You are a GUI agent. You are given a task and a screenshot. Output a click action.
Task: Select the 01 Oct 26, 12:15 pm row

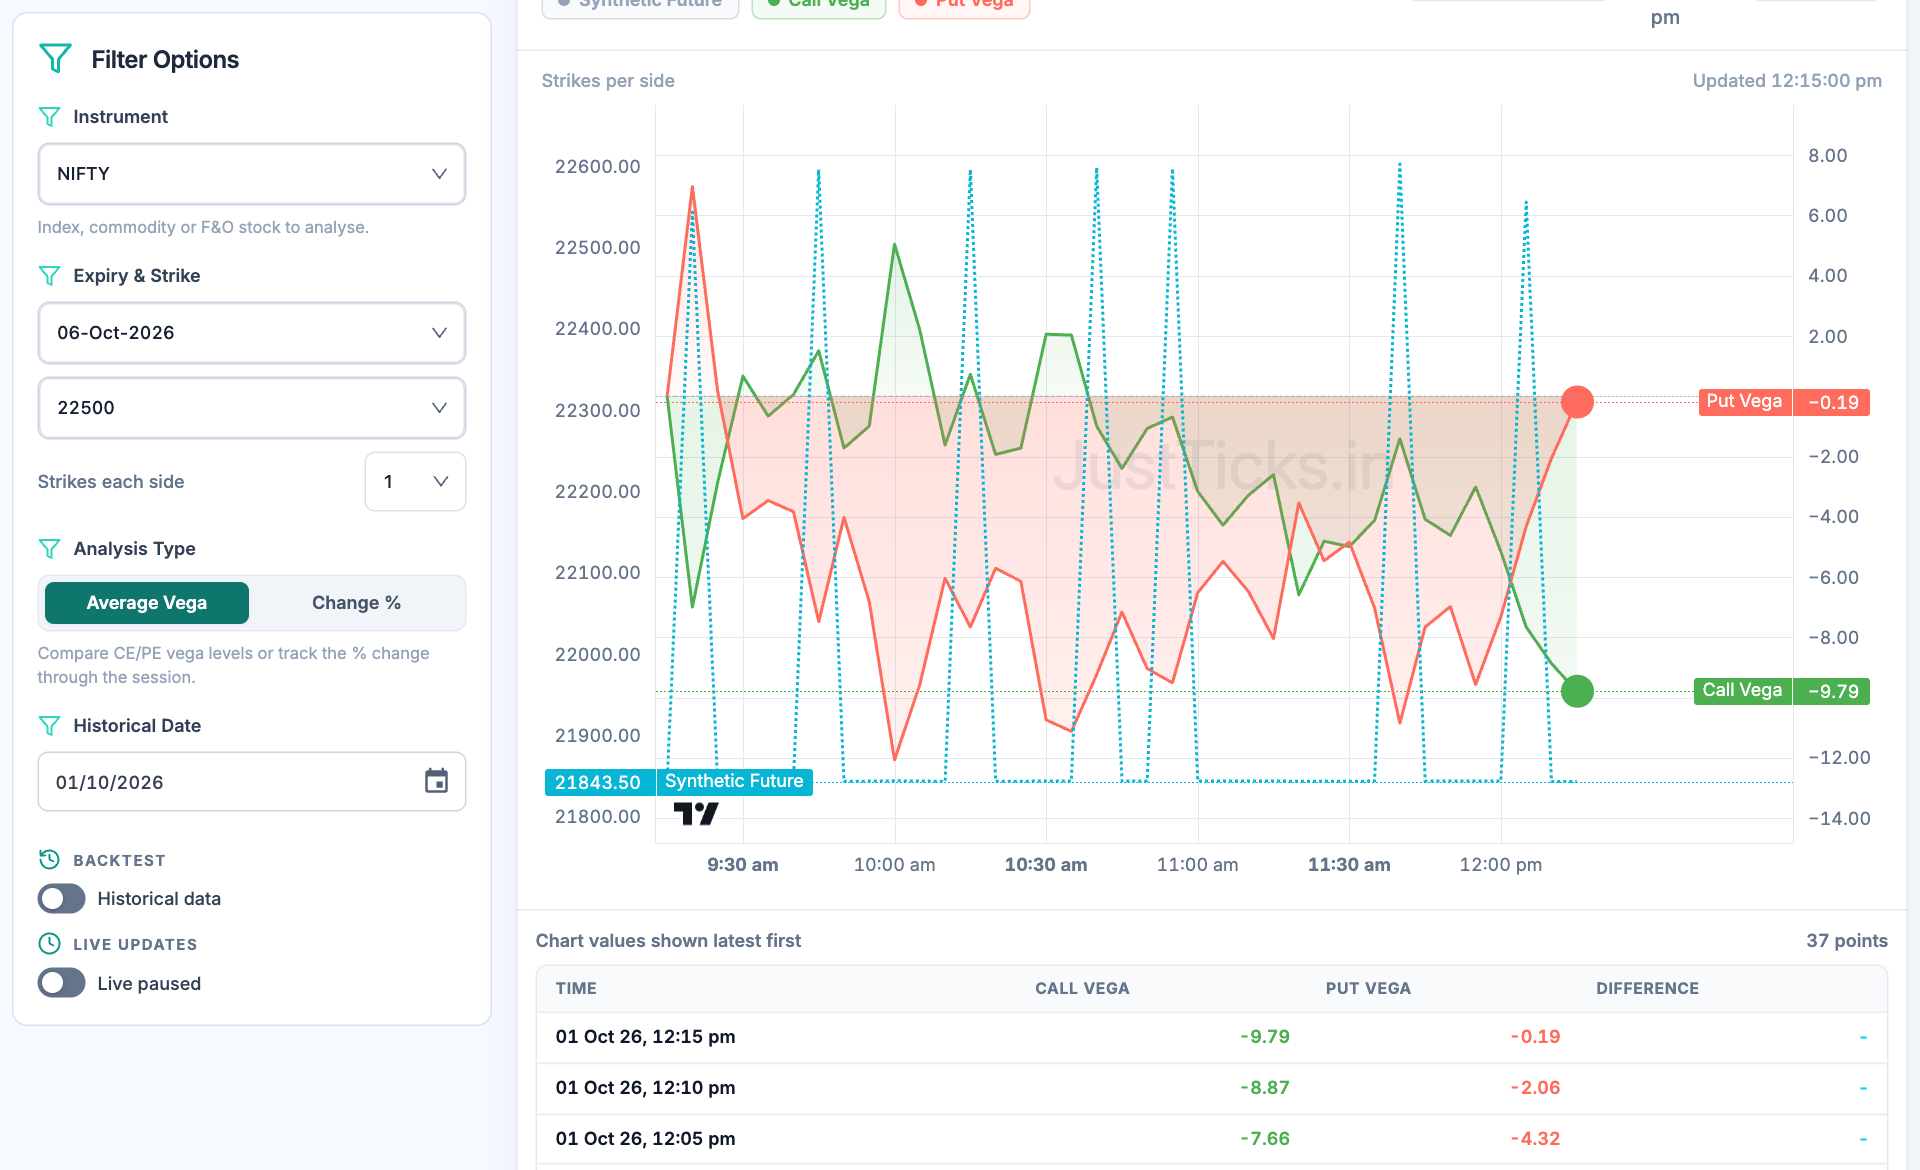click(1211, 1037)
